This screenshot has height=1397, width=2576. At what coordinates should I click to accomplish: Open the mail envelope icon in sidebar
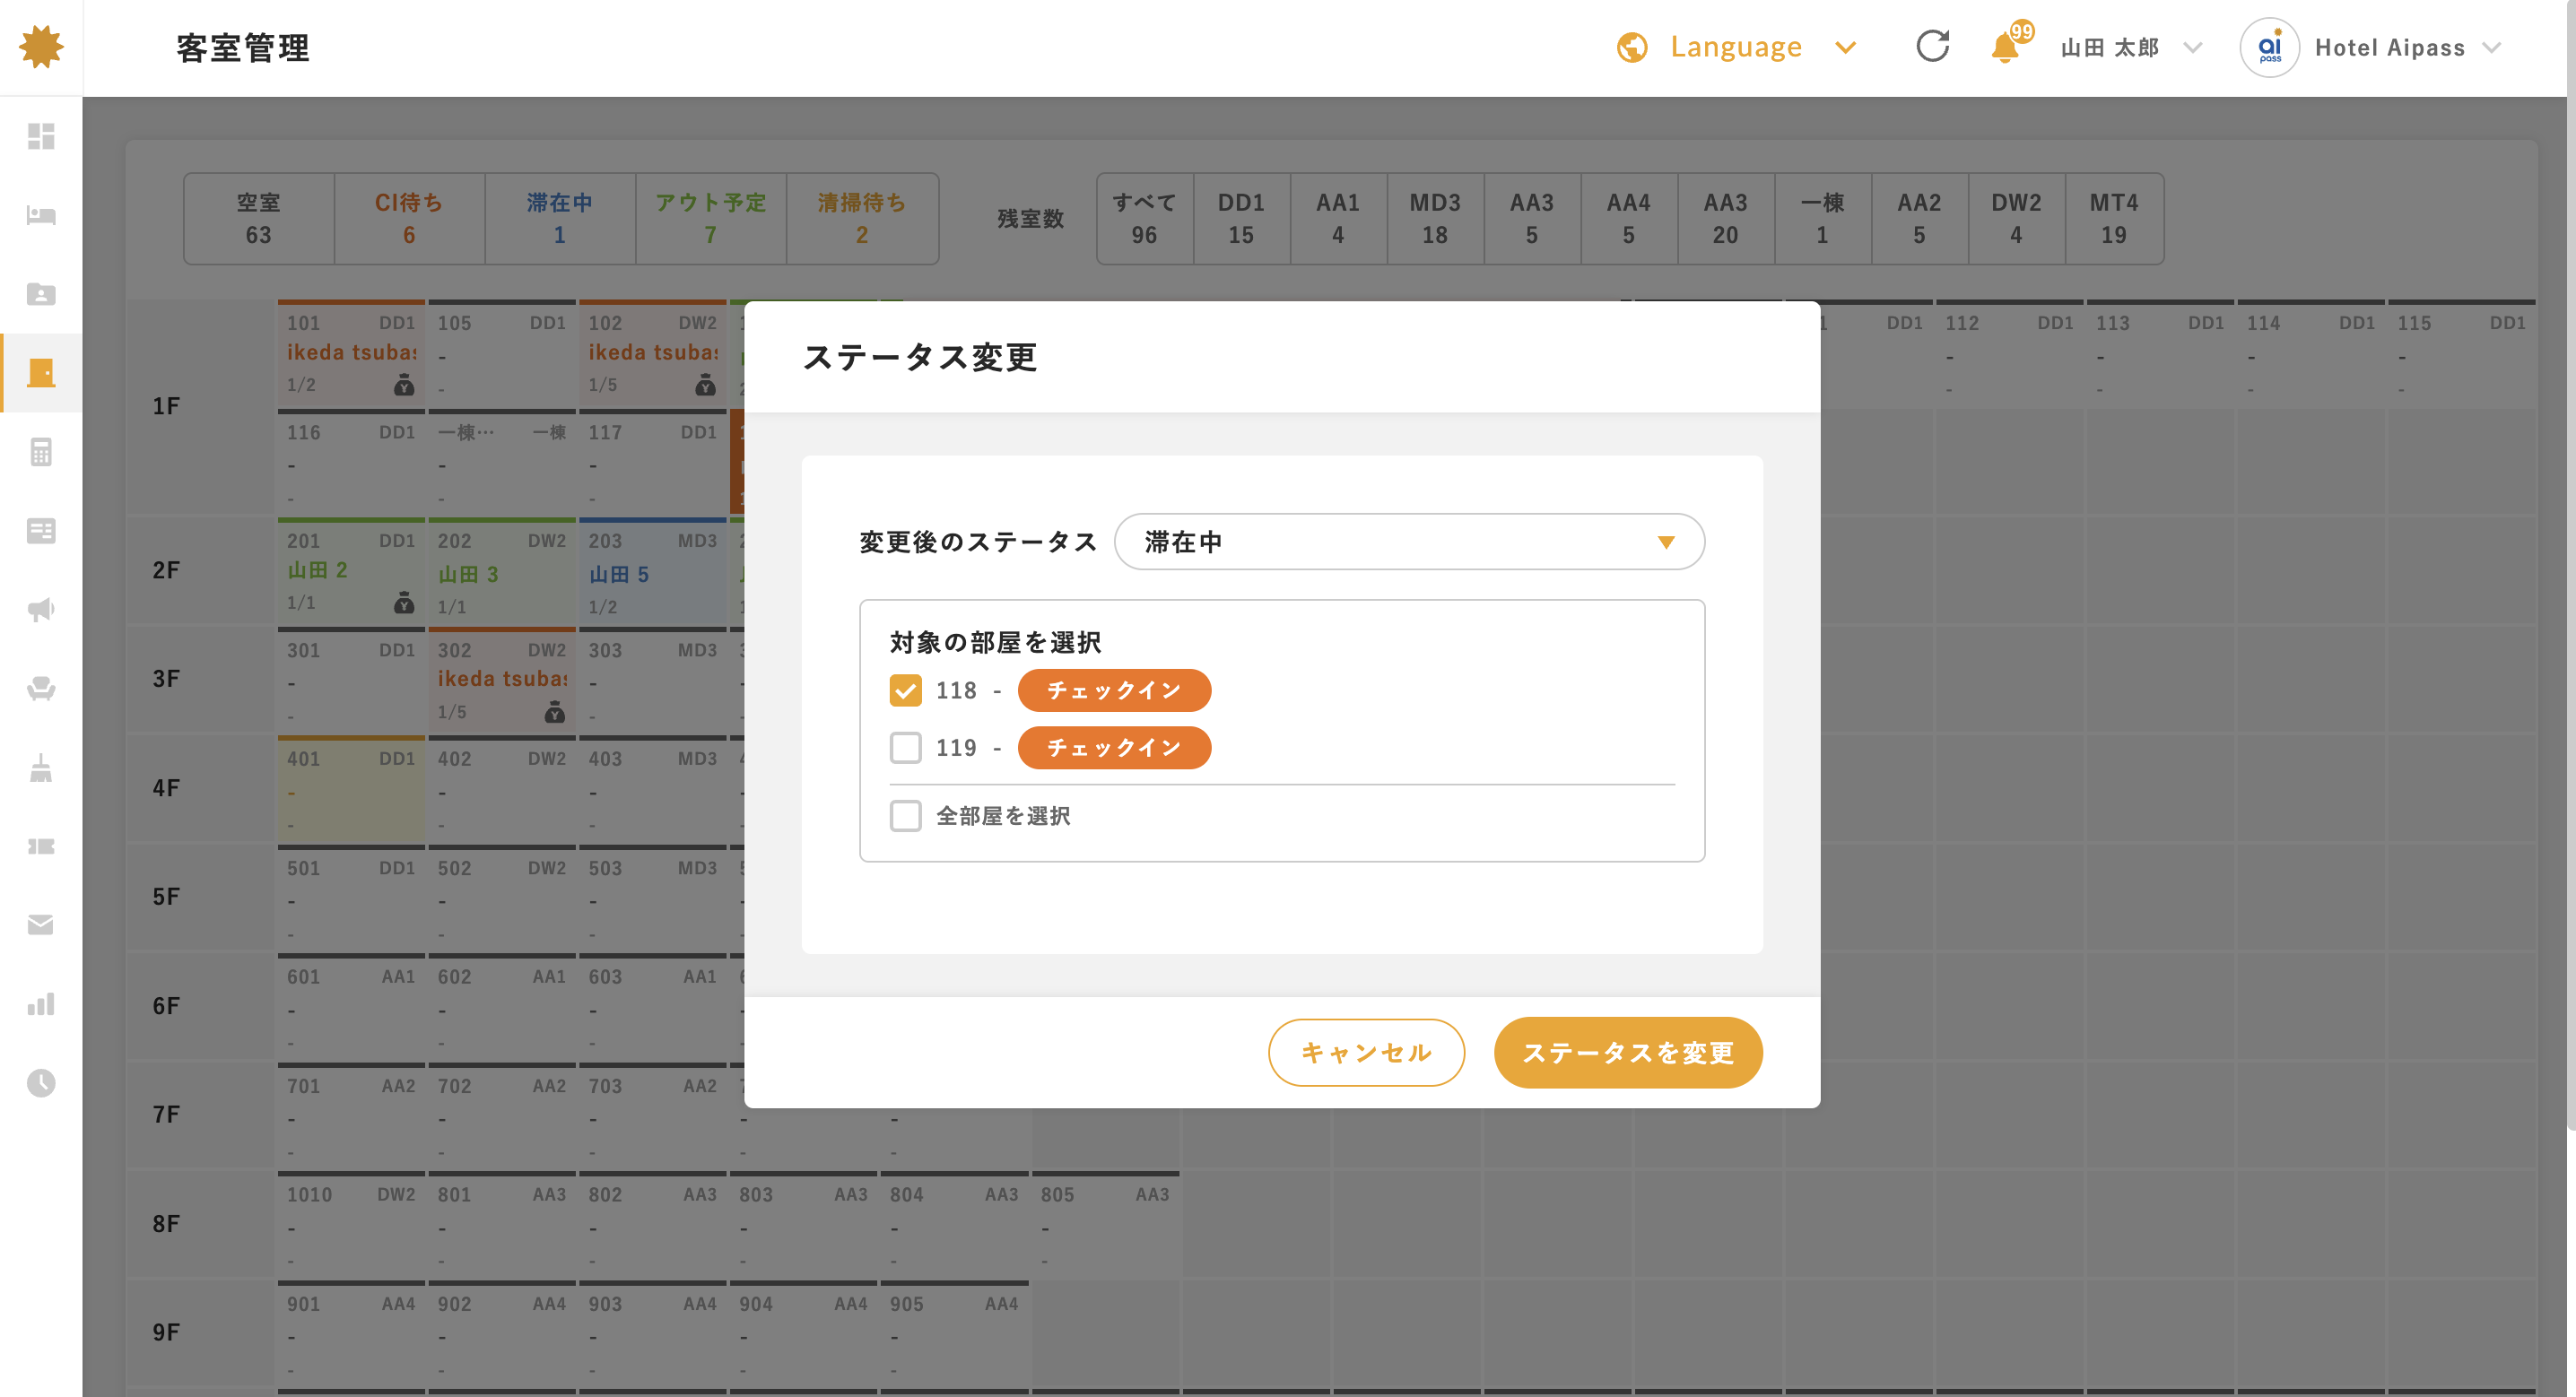click(x=41, y=925)
